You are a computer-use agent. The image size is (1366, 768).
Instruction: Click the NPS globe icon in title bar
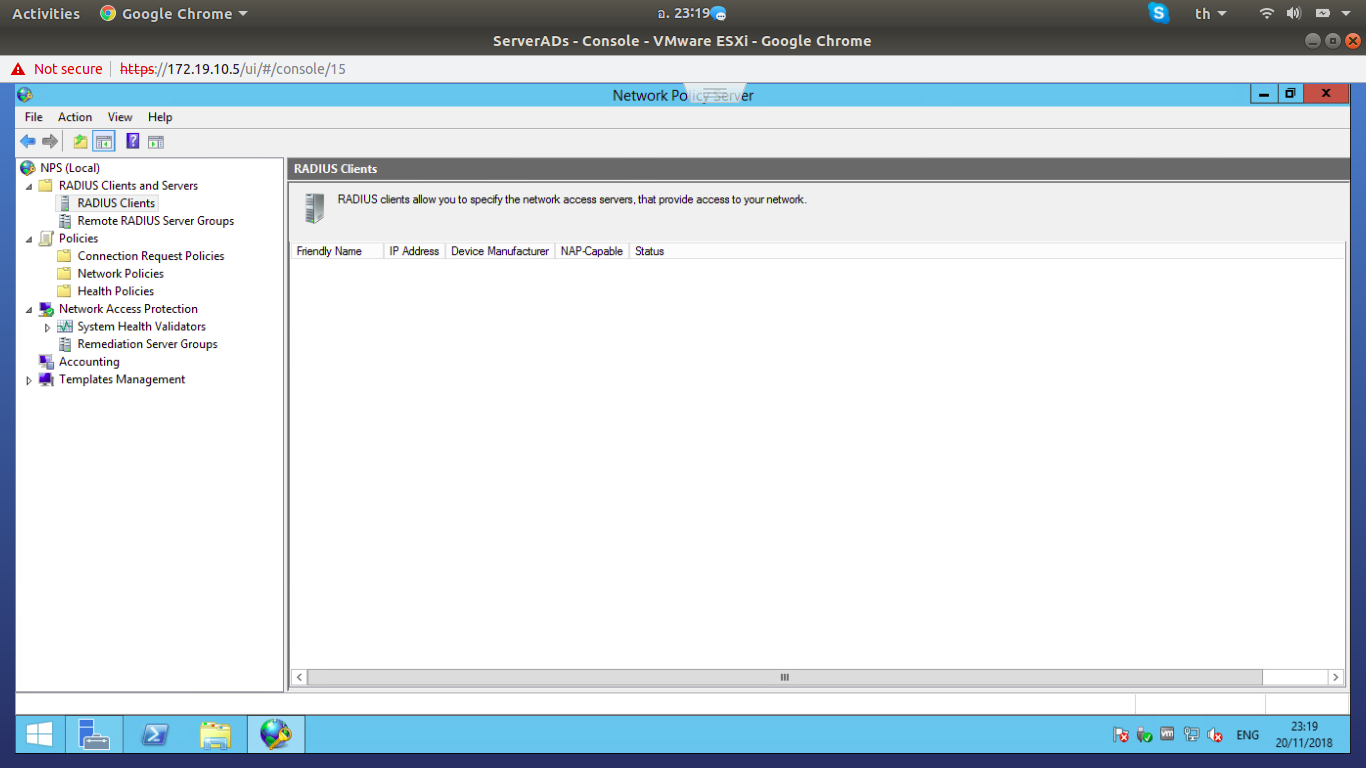click(25, 95)
